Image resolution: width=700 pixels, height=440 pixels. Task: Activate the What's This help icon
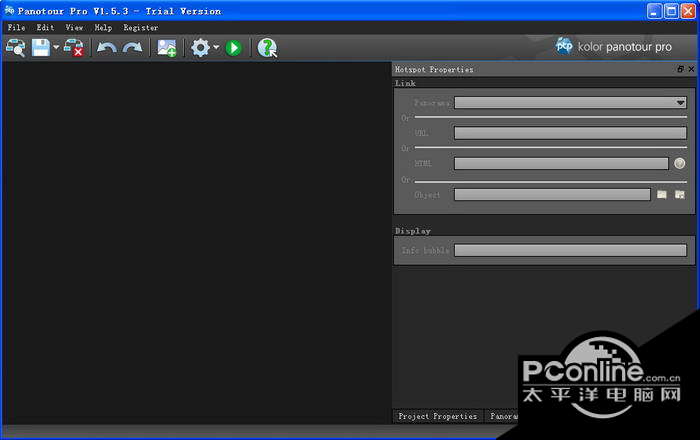pos(267,48)
